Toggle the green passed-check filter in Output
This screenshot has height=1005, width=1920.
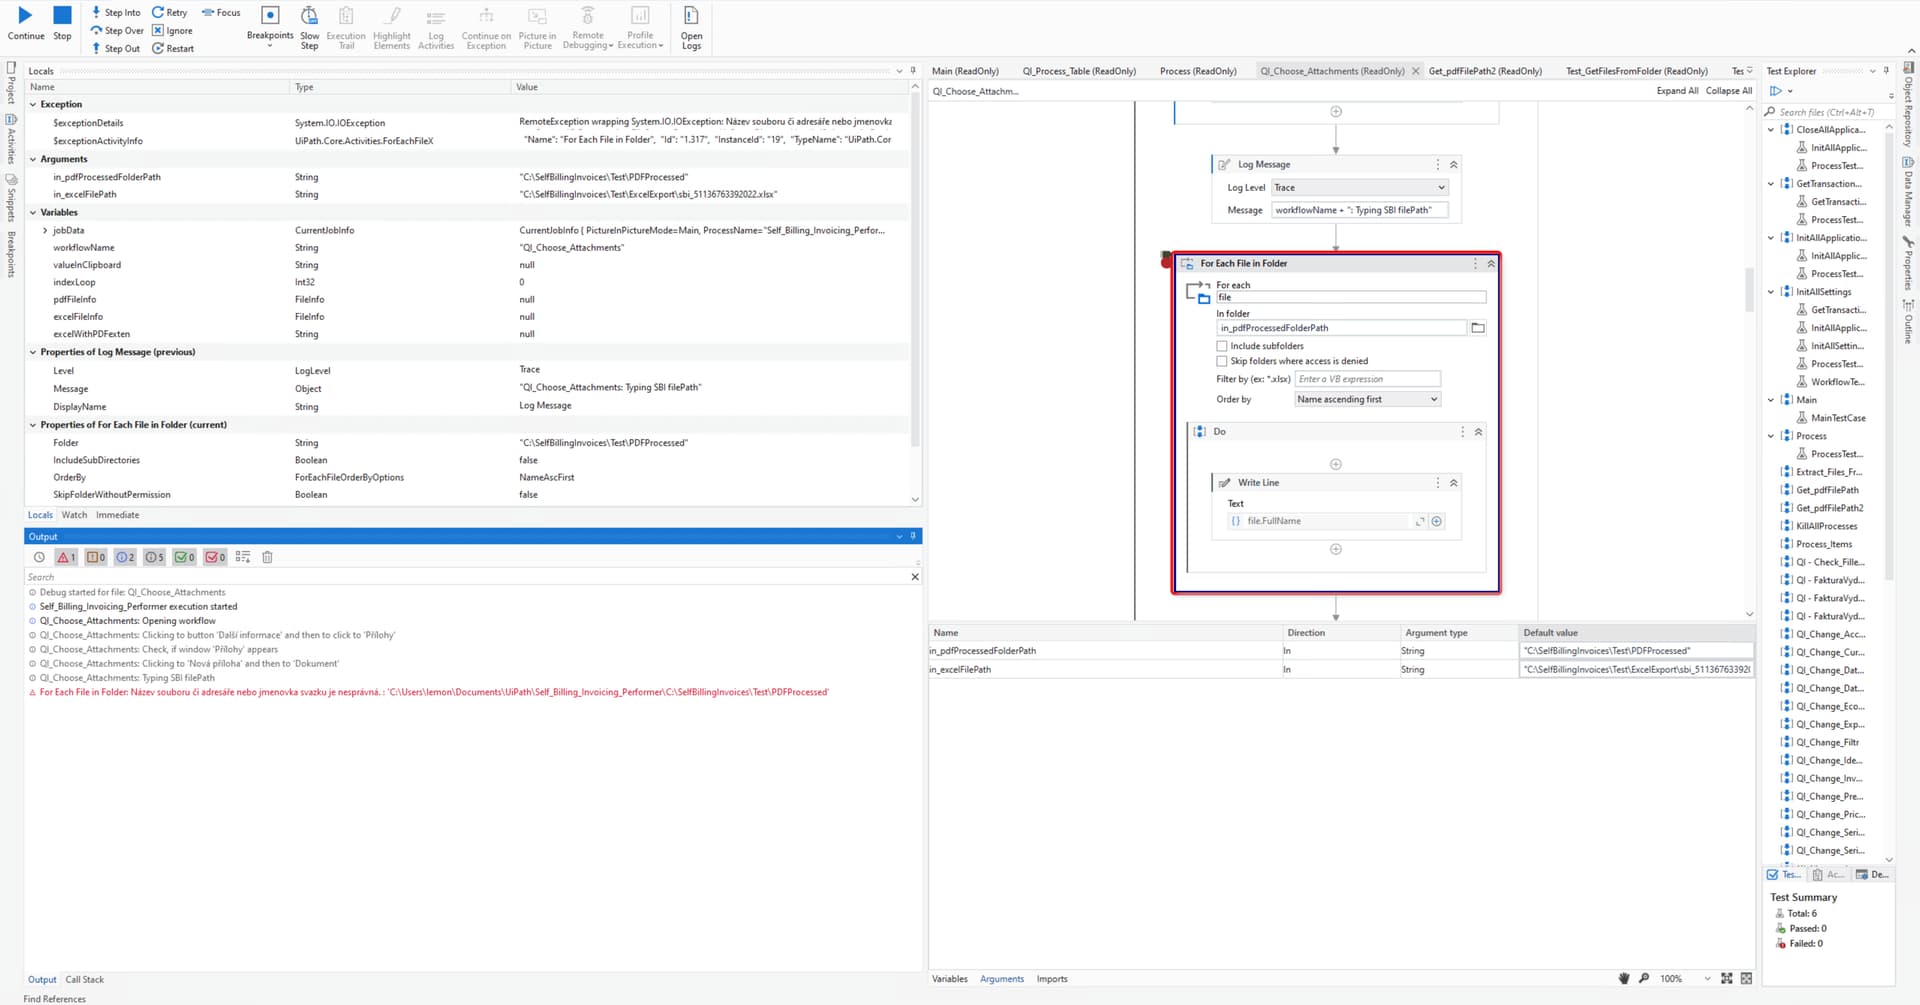coord(184,558)
